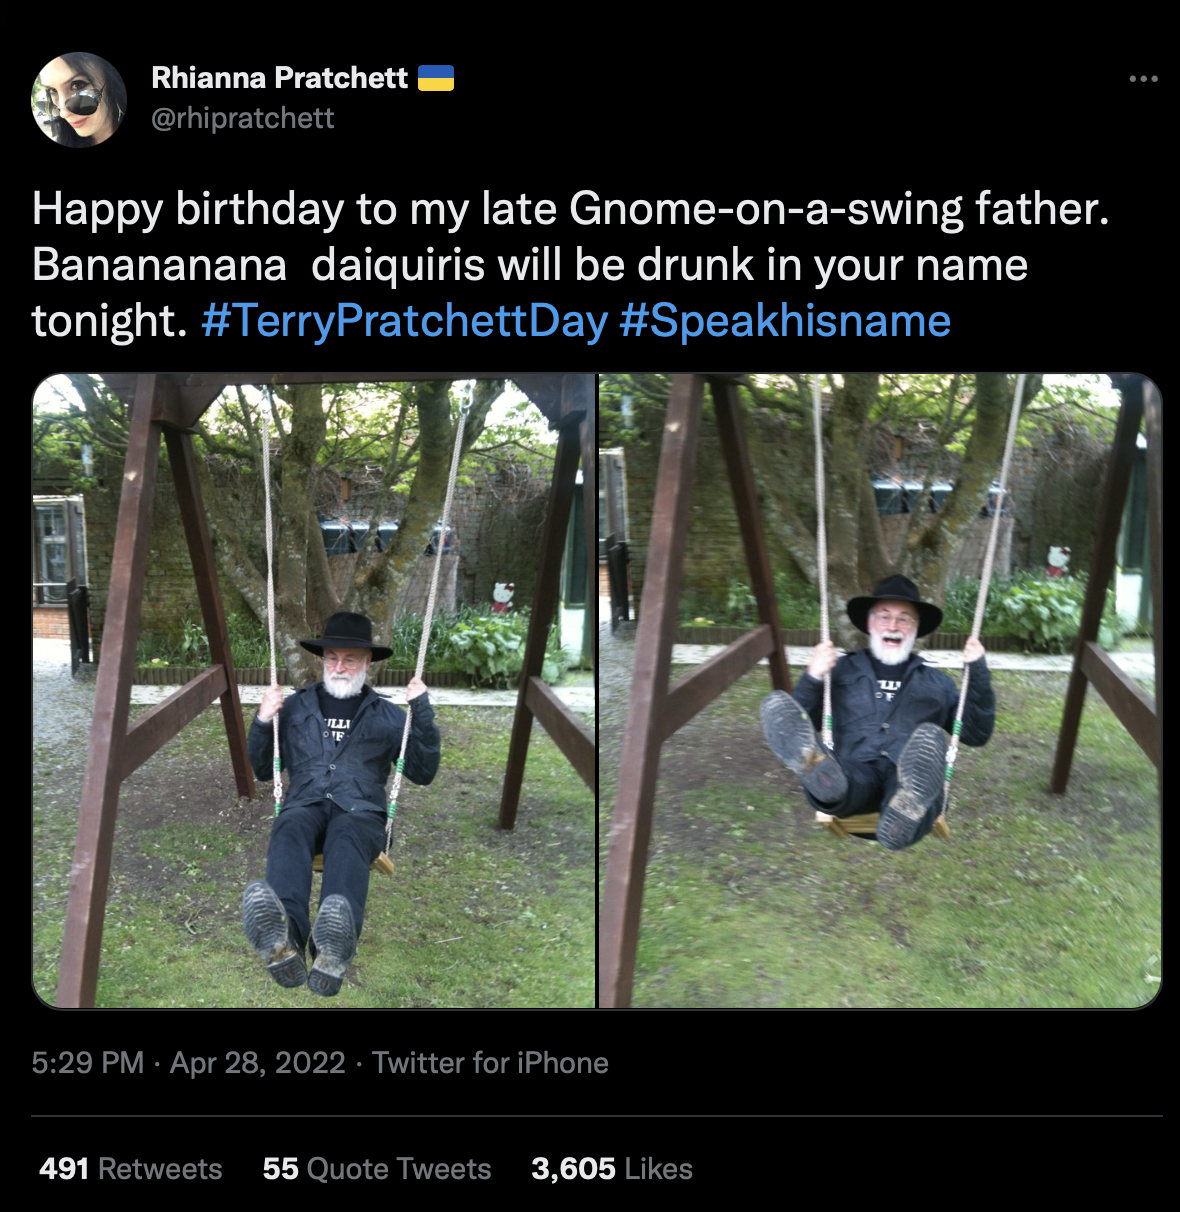Open the left swing photo

tap(314, 690)
